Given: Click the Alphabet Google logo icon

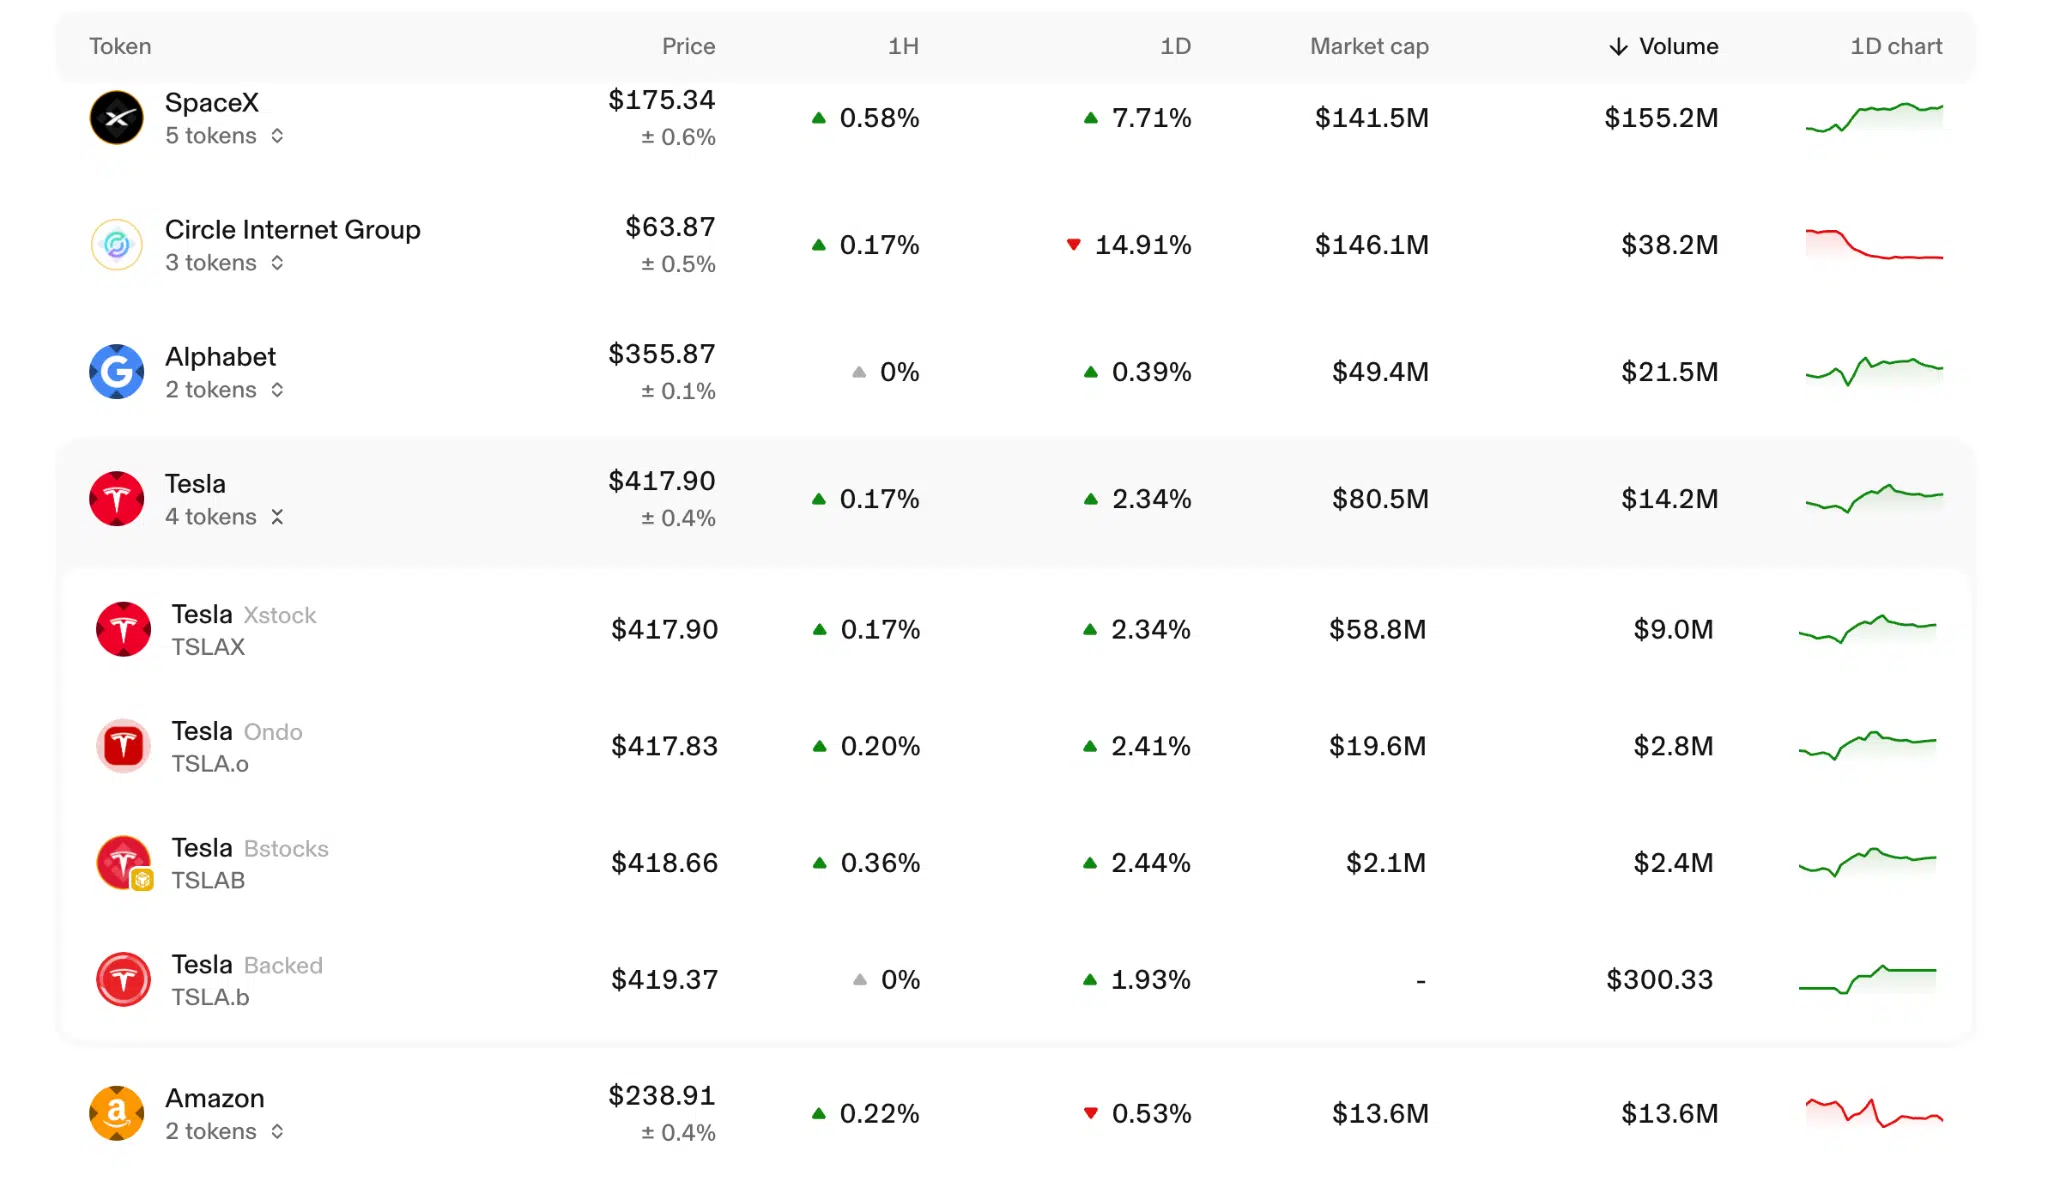Looking at the screenshot, I should 117,372.
